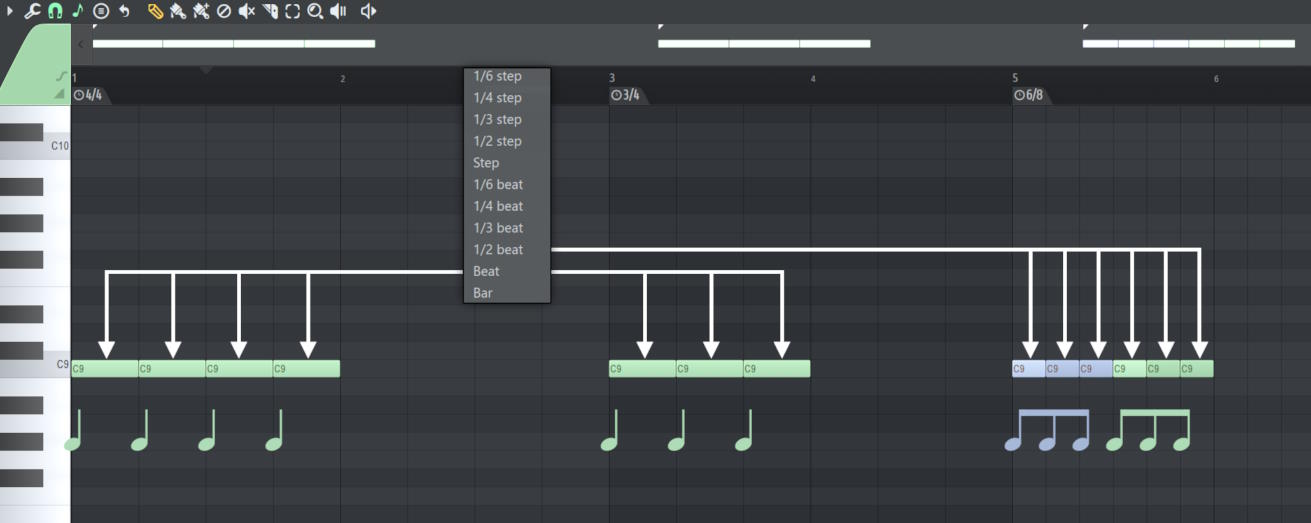Activate the Zoom magnifier tool
Image resolution: width=1311 pixels, height=523 pixels.
[x=315, y=11]
